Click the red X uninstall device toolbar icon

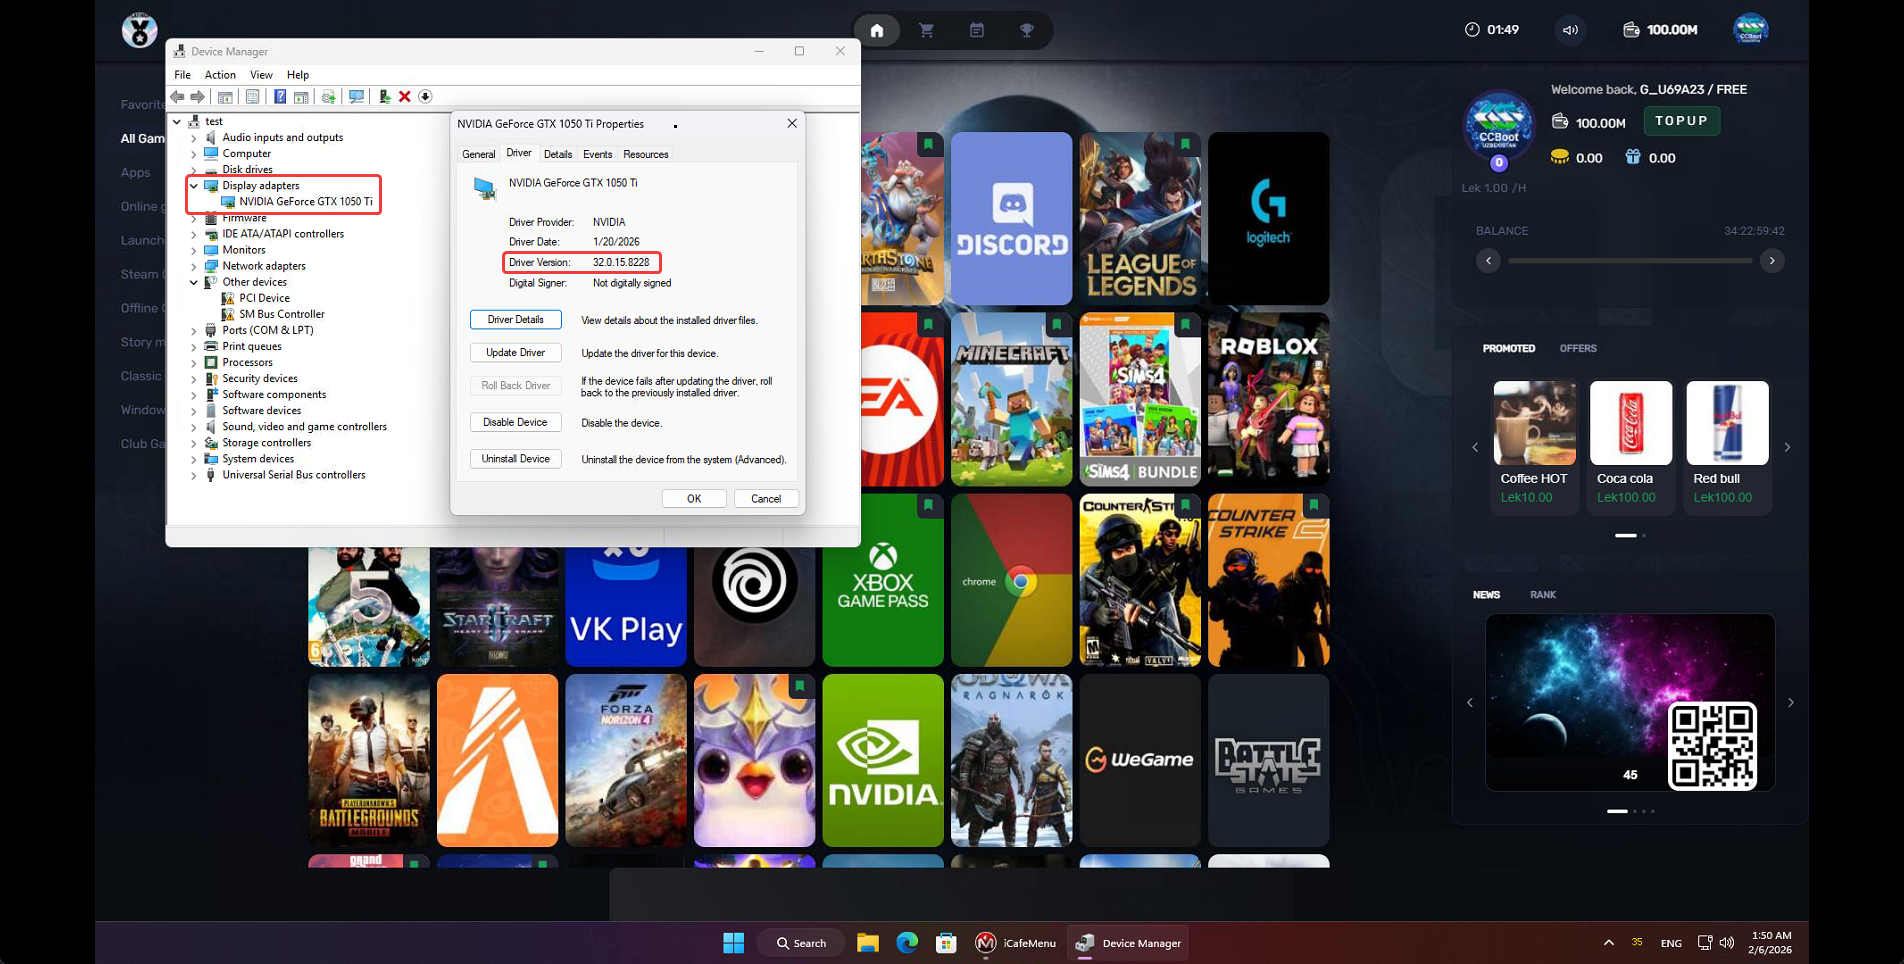[405, 96]
